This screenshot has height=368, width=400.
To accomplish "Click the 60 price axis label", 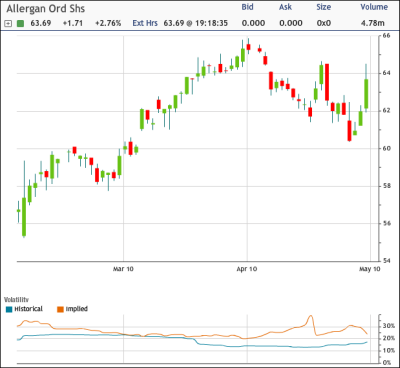I will [x=386, y=148].
